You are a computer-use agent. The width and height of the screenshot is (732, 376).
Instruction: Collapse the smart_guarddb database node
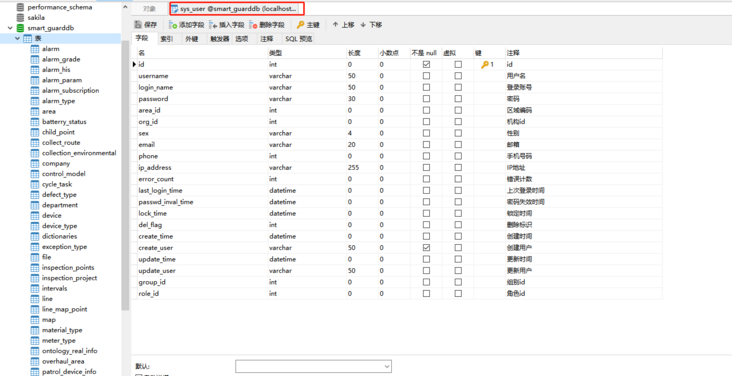point(10,28)
